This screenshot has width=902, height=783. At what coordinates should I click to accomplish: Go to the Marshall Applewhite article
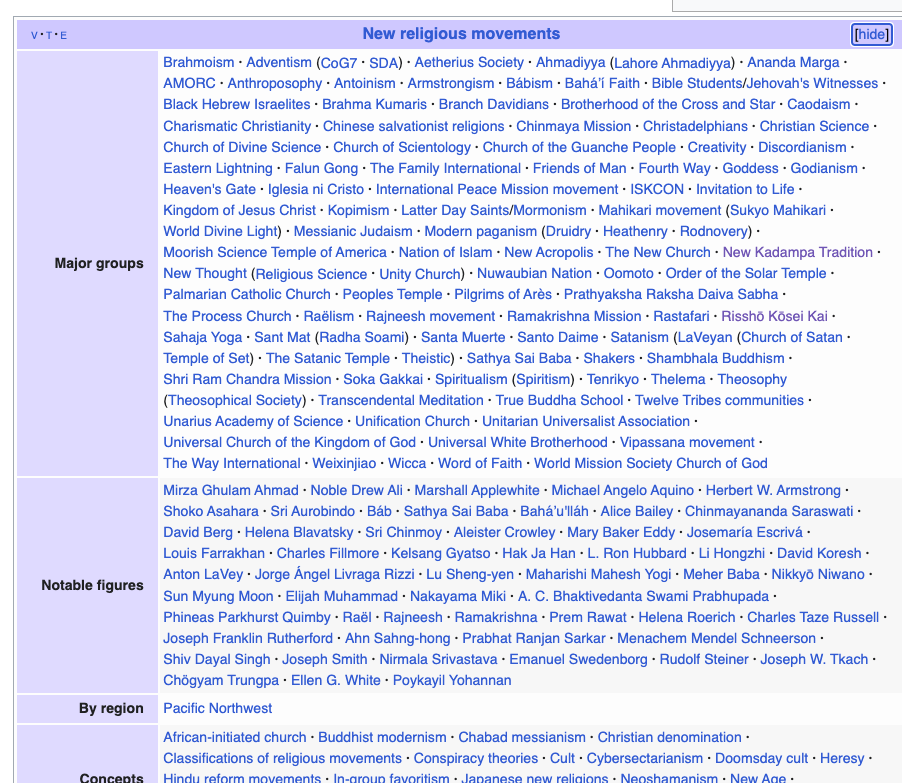pyautogui.click(x=476, y=490)
